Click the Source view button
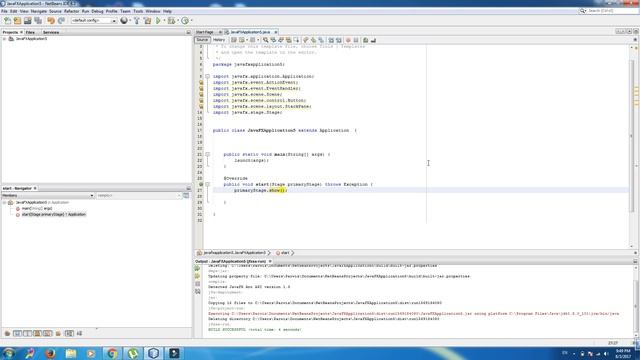The height and width of the screenshot is (360, 640). (x=202, y=40)
